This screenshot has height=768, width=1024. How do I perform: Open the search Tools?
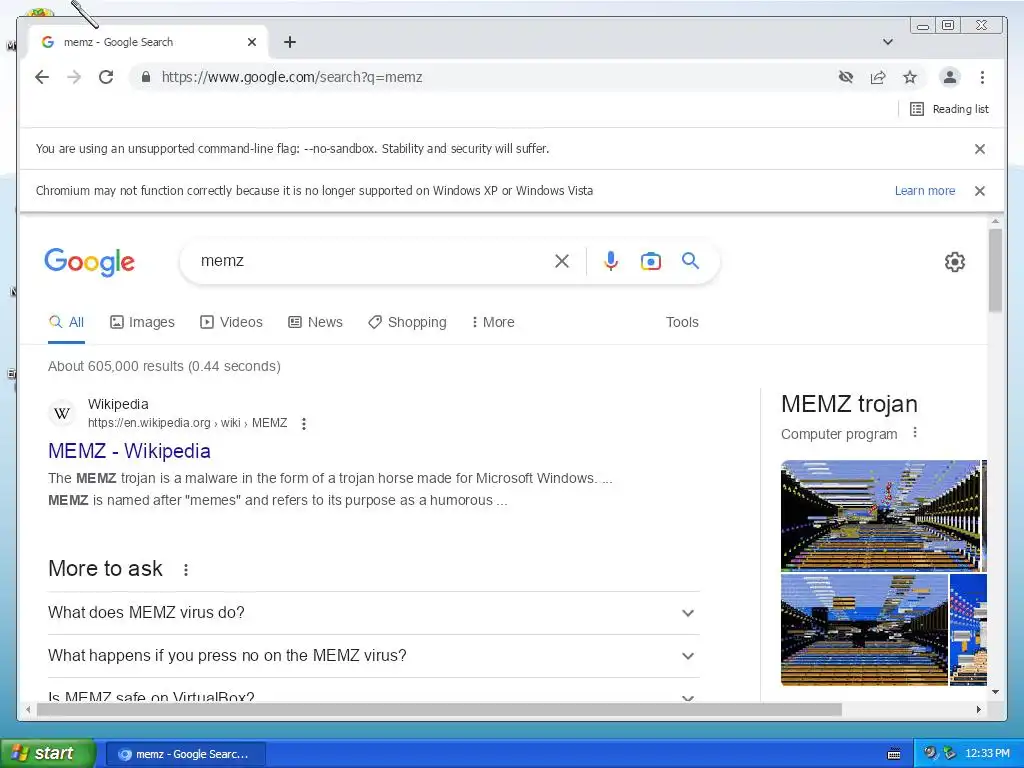click(682, 322)
